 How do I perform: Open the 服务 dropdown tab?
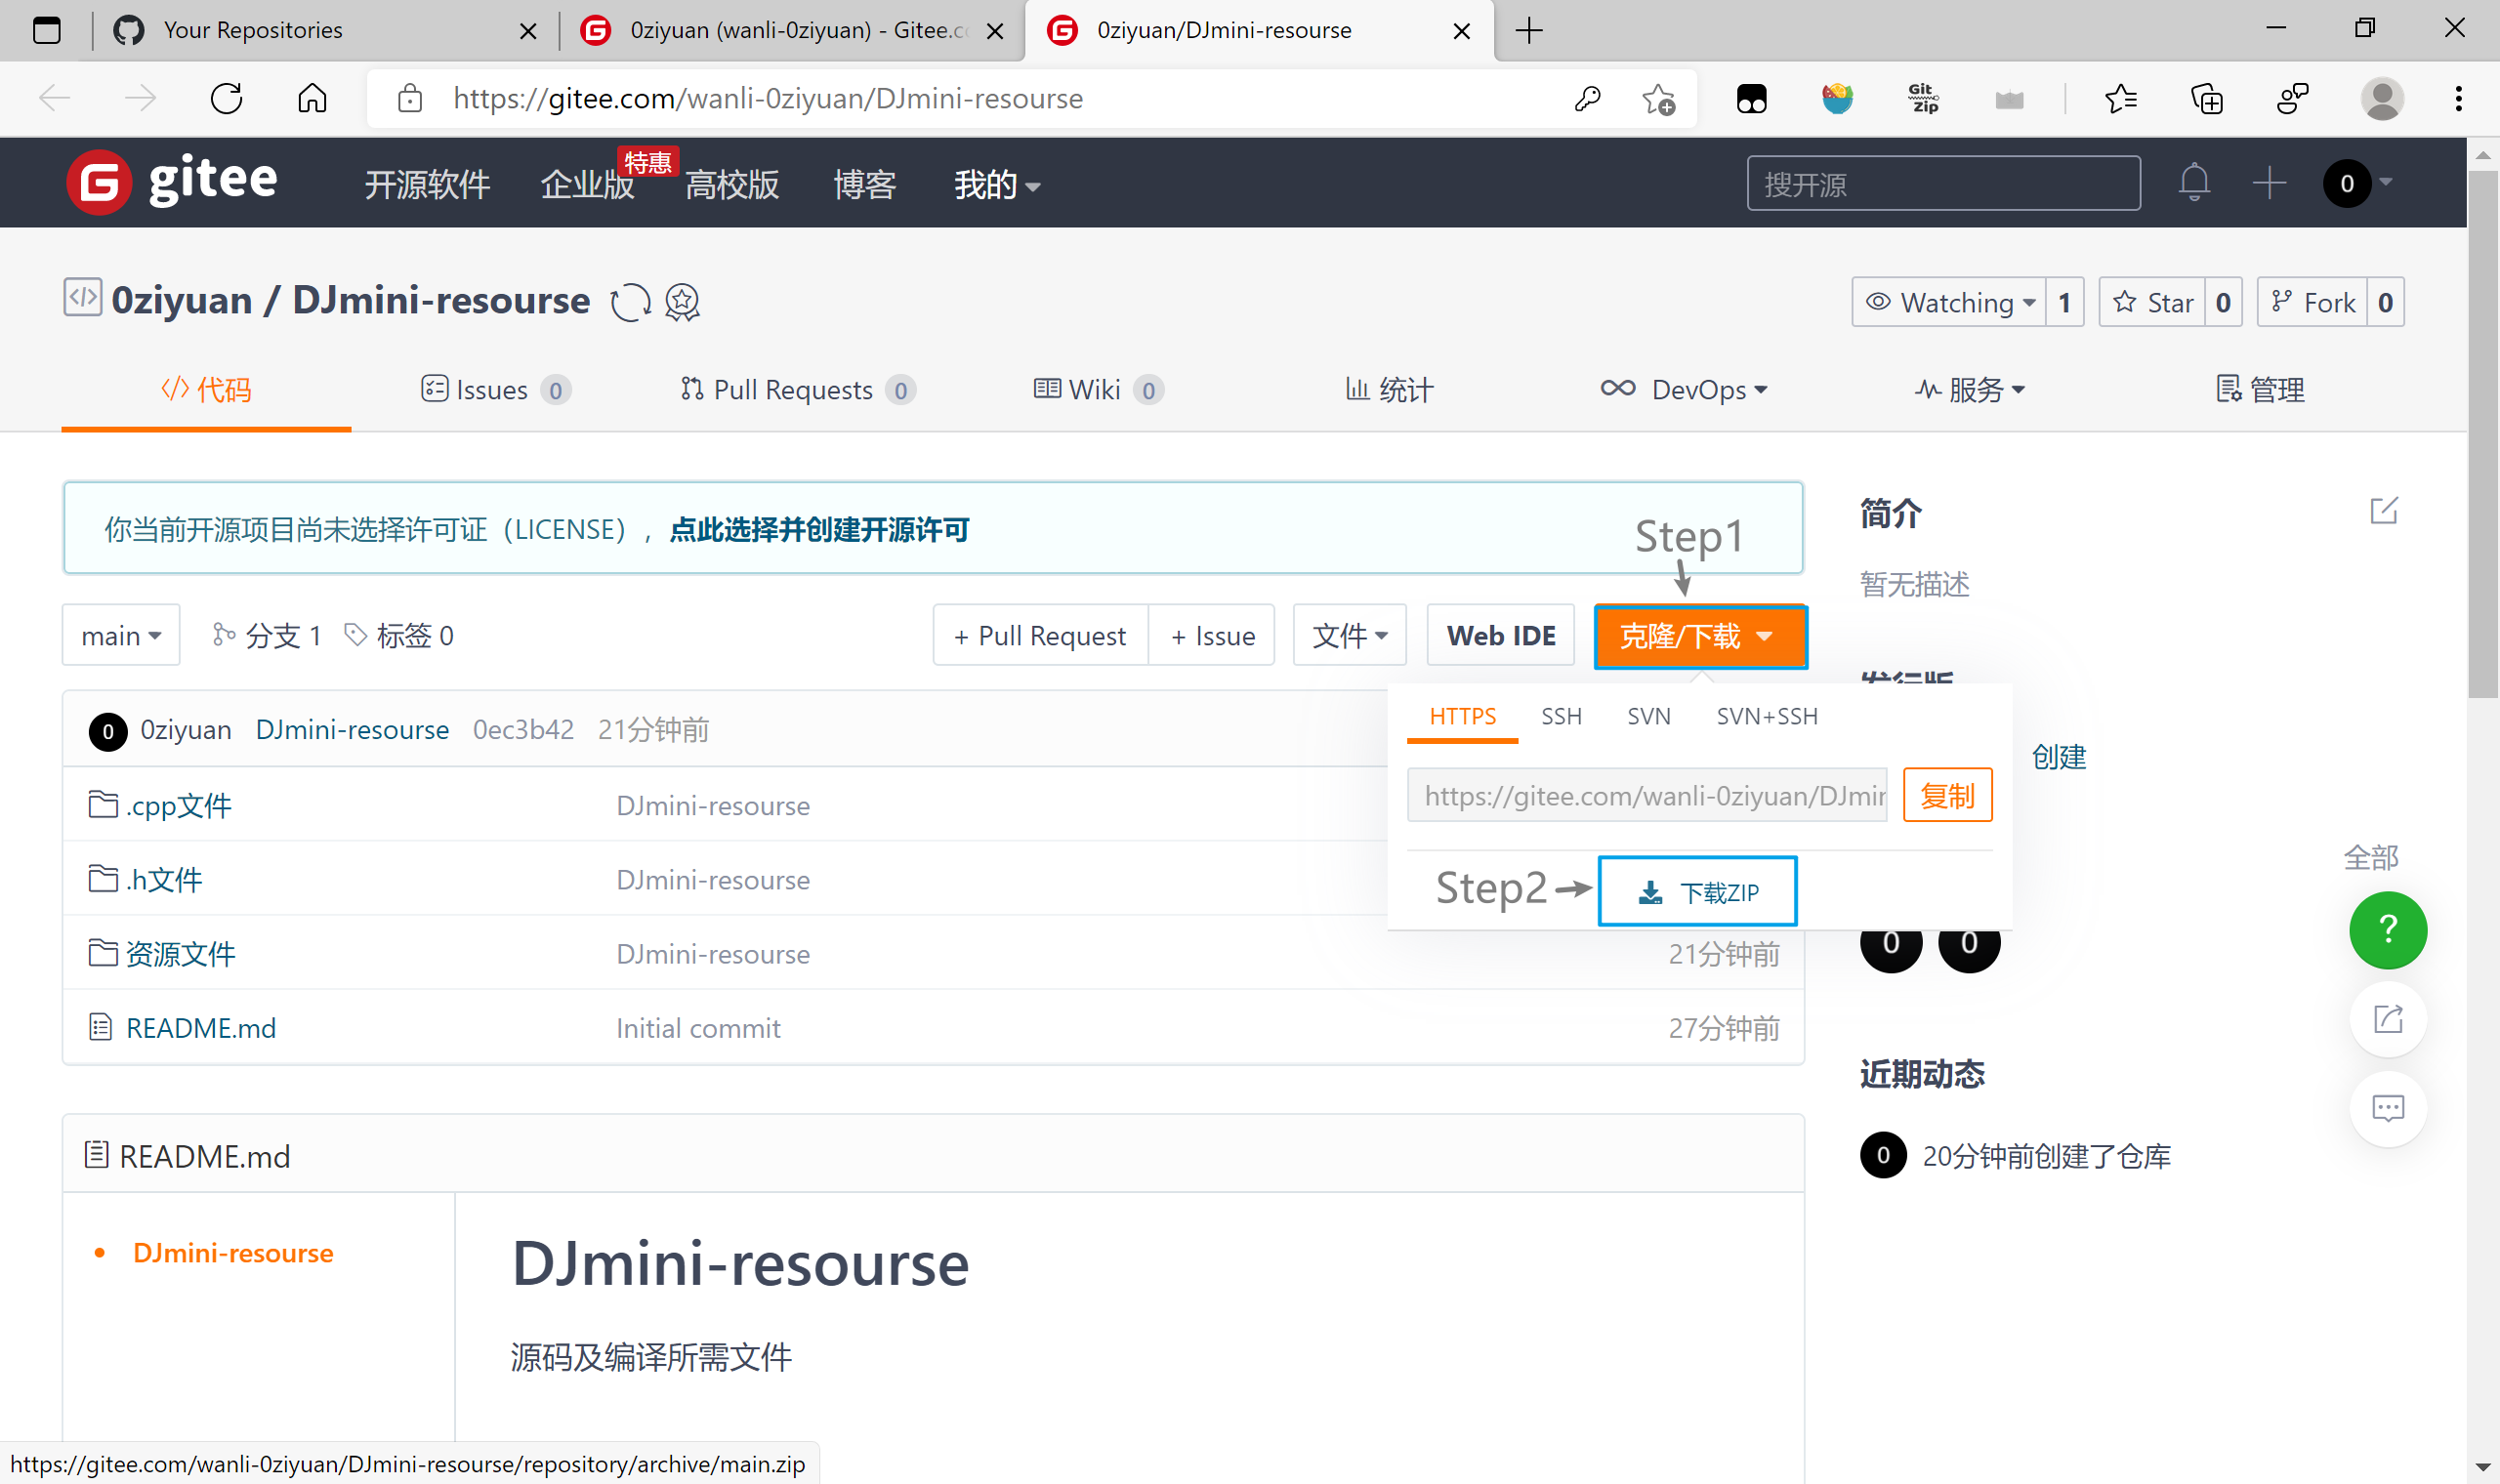tap(1969, 389)
